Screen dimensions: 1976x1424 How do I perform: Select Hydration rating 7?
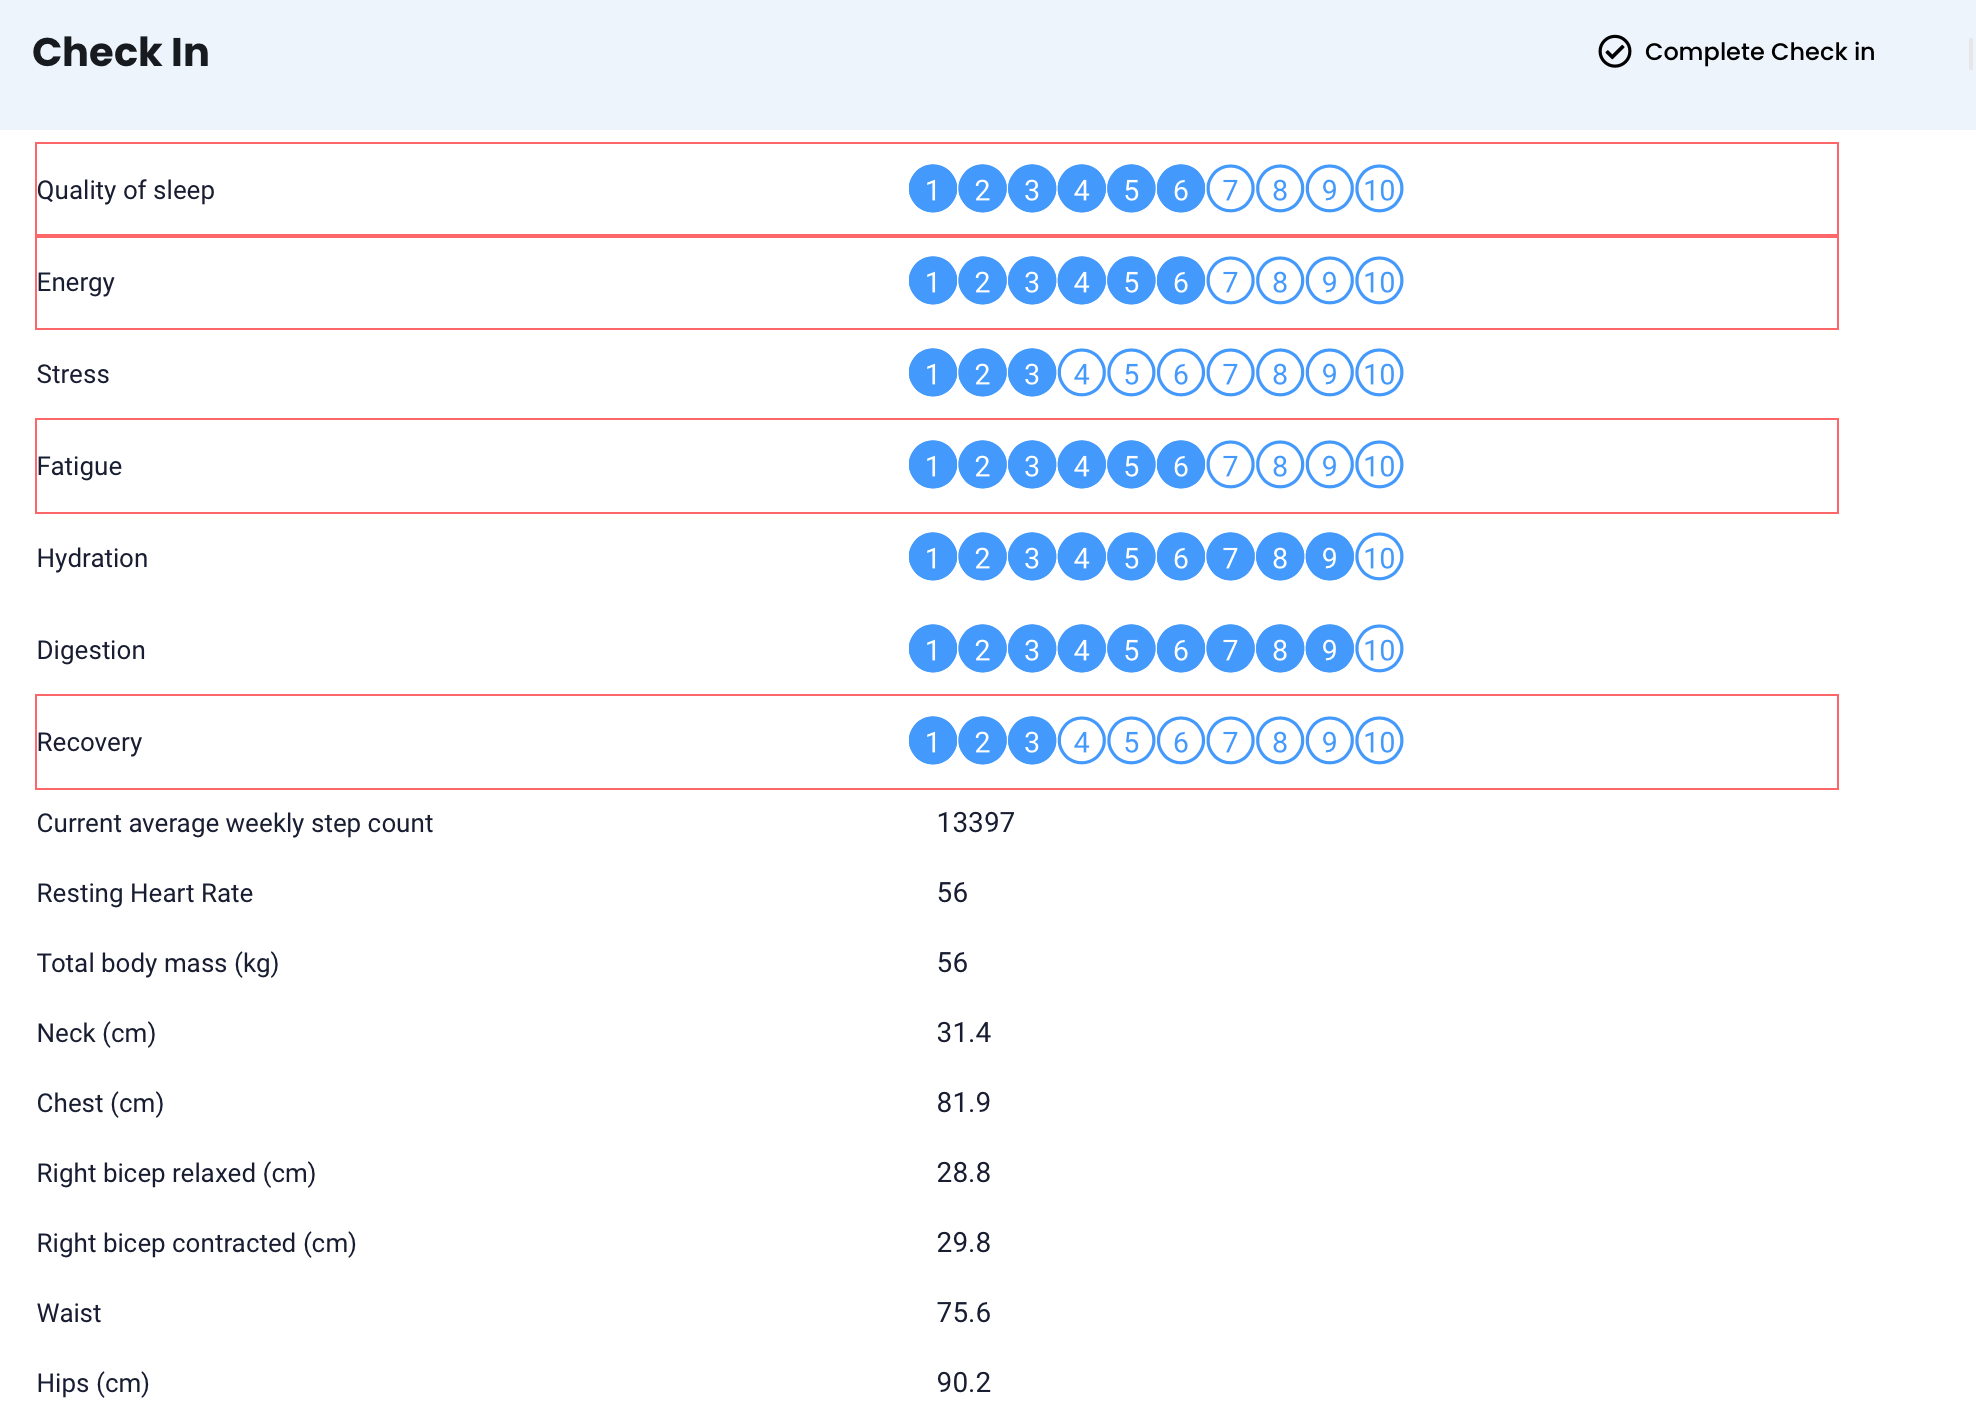(x=1230, y=558)
